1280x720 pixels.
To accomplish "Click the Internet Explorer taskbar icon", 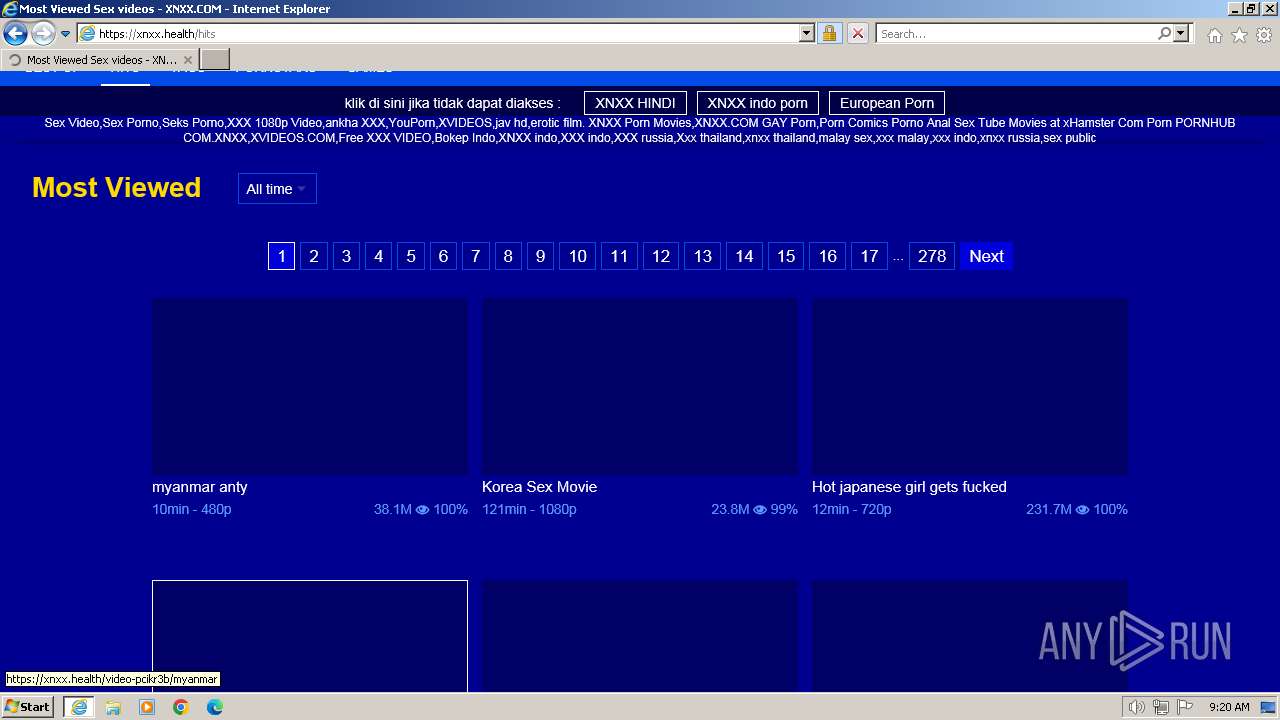I will [78, 707].
